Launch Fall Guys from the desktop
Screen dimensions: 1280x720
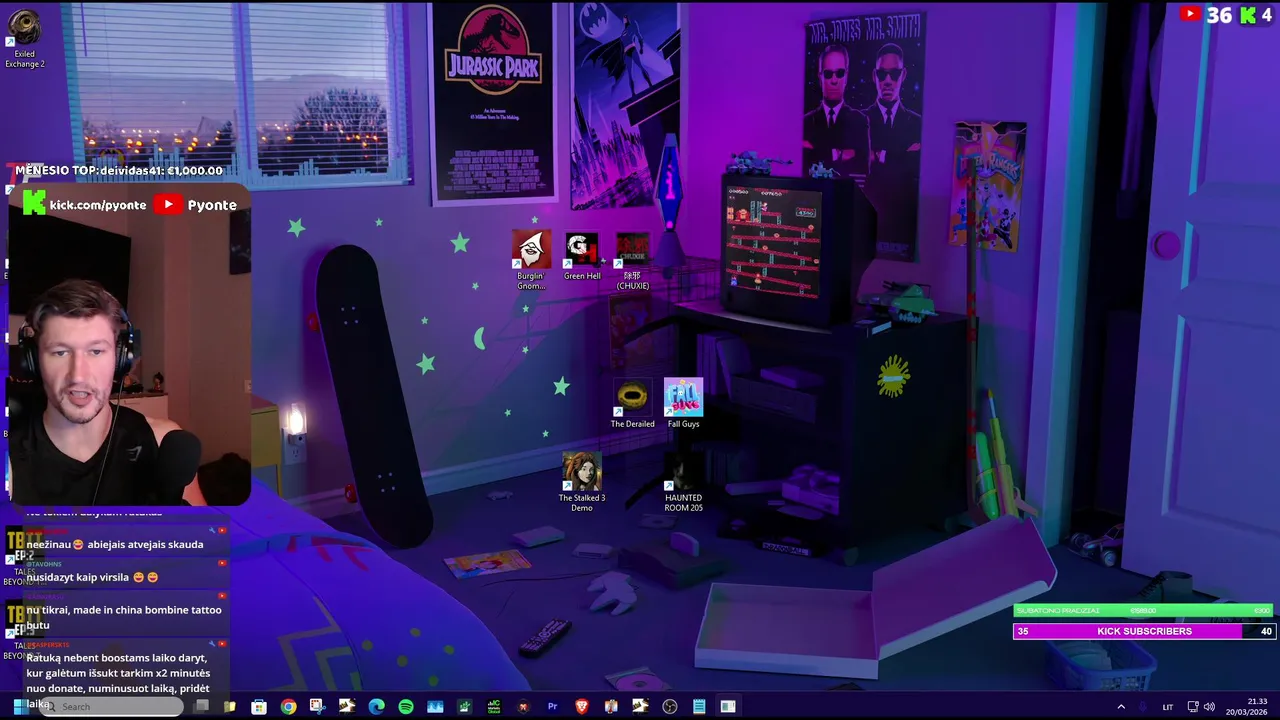click(684, 403)
